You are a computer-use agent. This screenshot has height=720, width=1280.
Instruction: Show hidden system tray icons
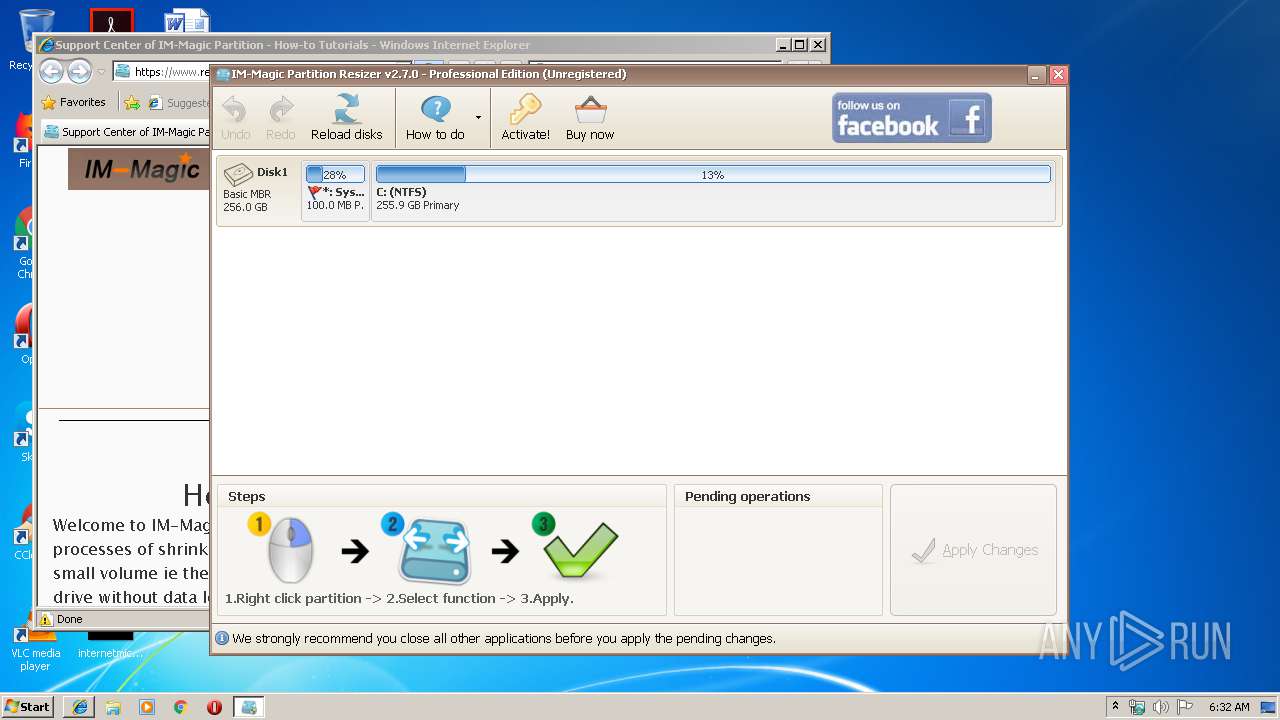pyautogui.click(x=1115, y=706)
